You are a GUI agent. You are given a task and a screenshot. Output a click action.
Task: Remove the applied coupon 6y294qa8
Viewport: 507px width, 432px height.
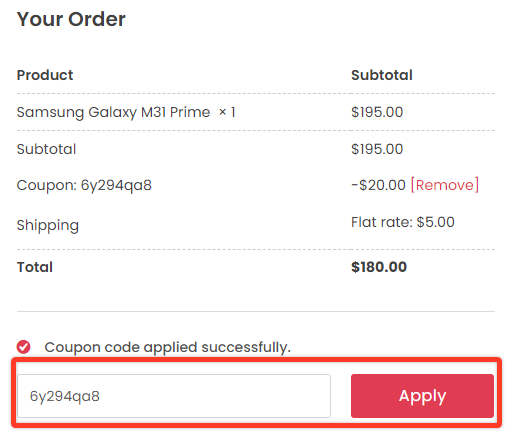[x=445, y=185]
